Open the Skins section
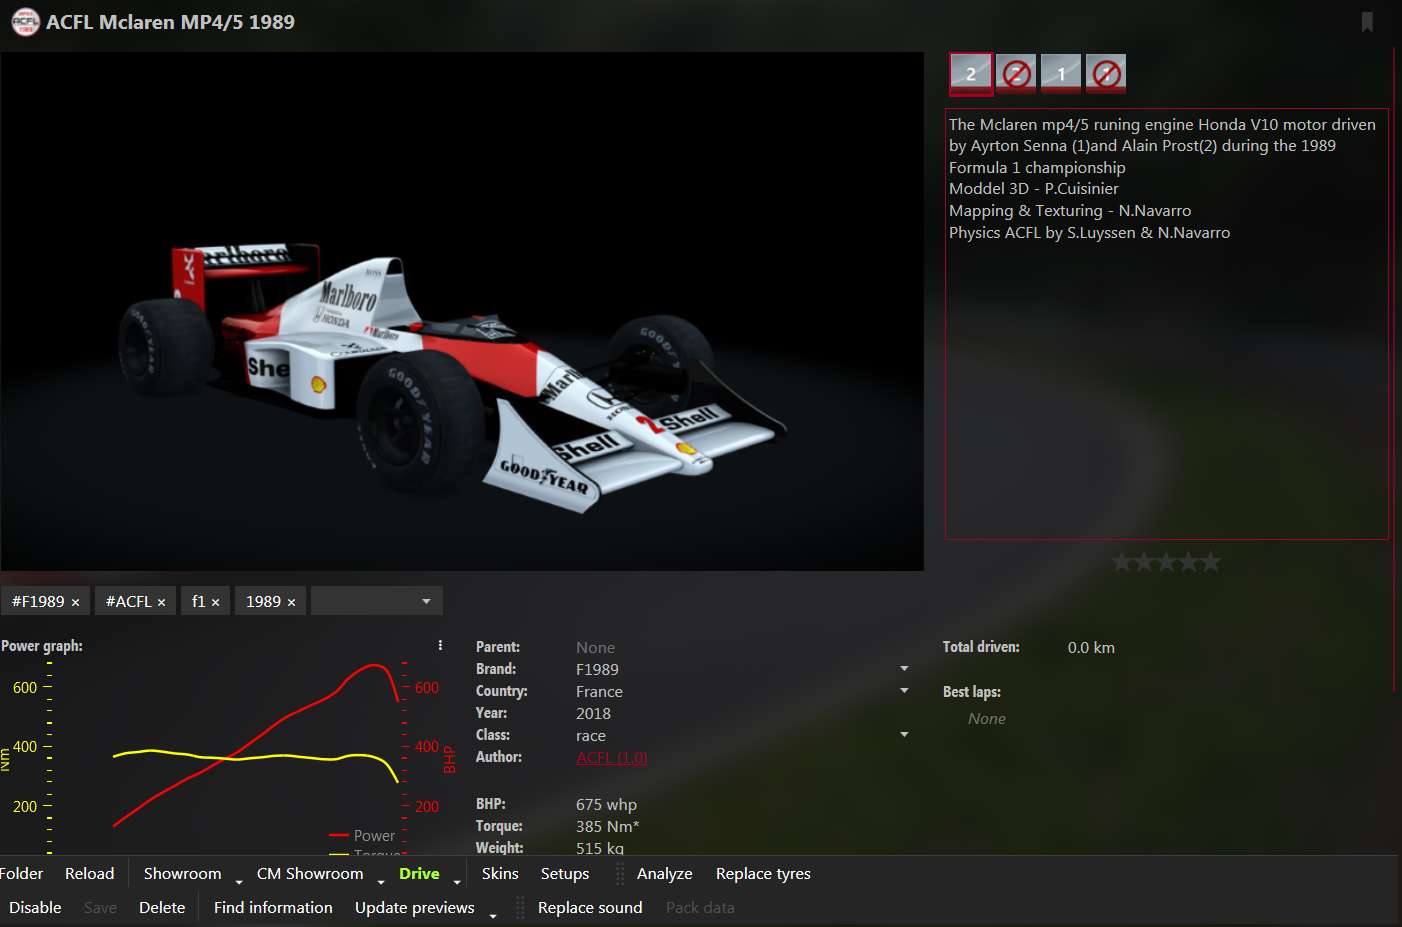The image size is (1402, 927). [x=499, y=873]
